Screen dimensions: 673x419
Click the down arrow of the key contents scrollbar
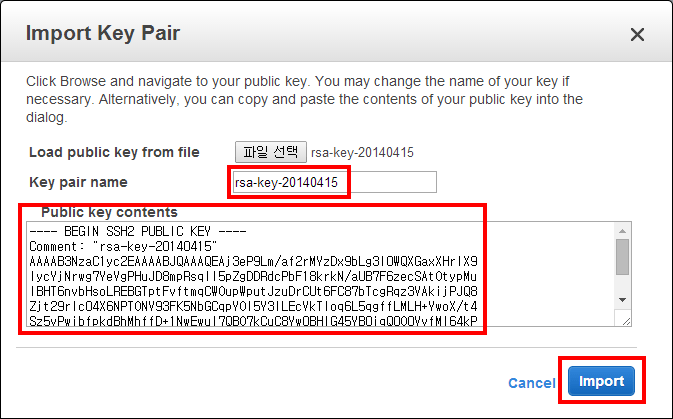[x=621, y=300]
